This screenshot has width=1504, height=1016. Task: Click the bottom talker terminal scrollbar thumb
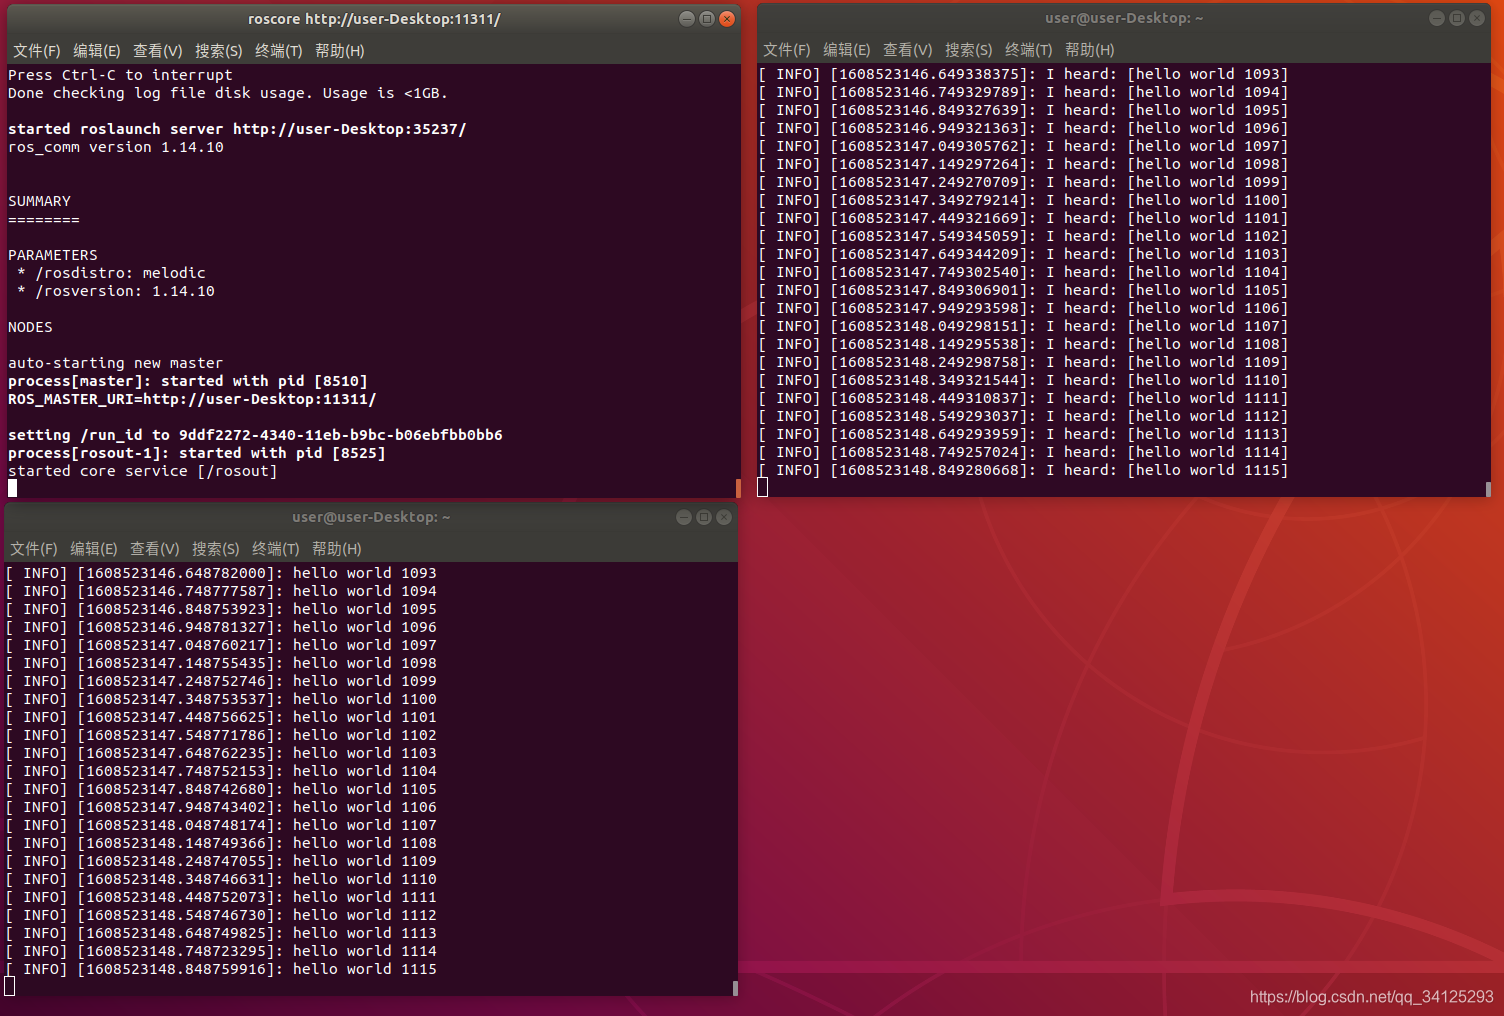[735, 988]
